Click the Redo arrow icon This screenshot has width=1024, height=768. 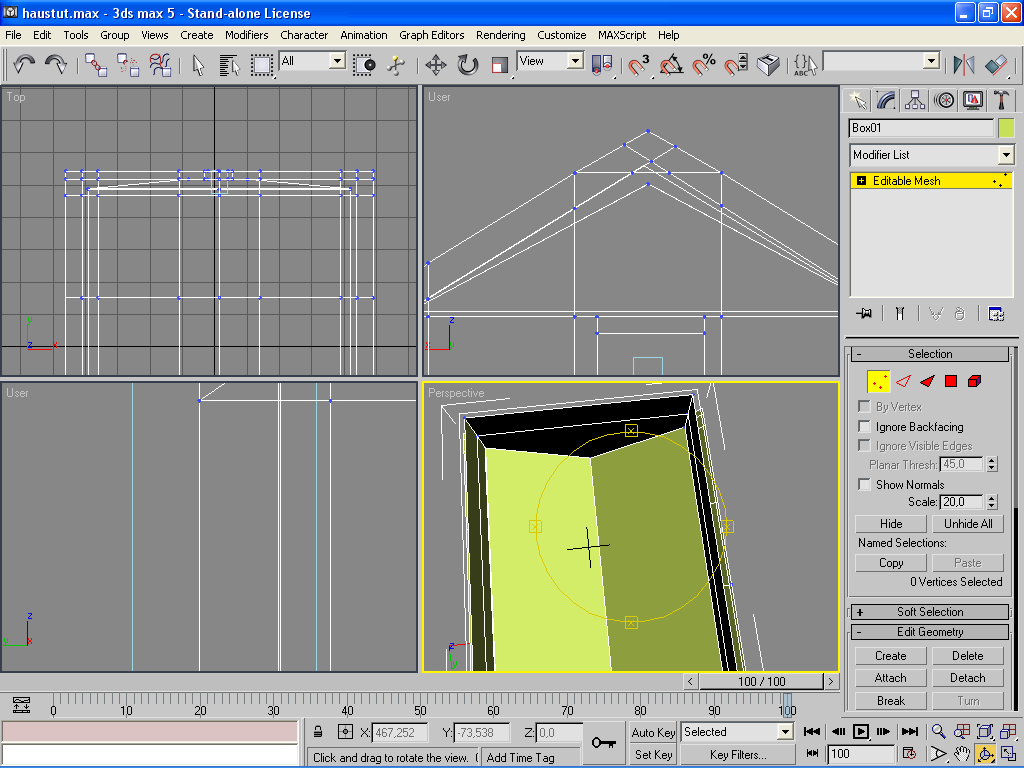click(x=56, y=64)
